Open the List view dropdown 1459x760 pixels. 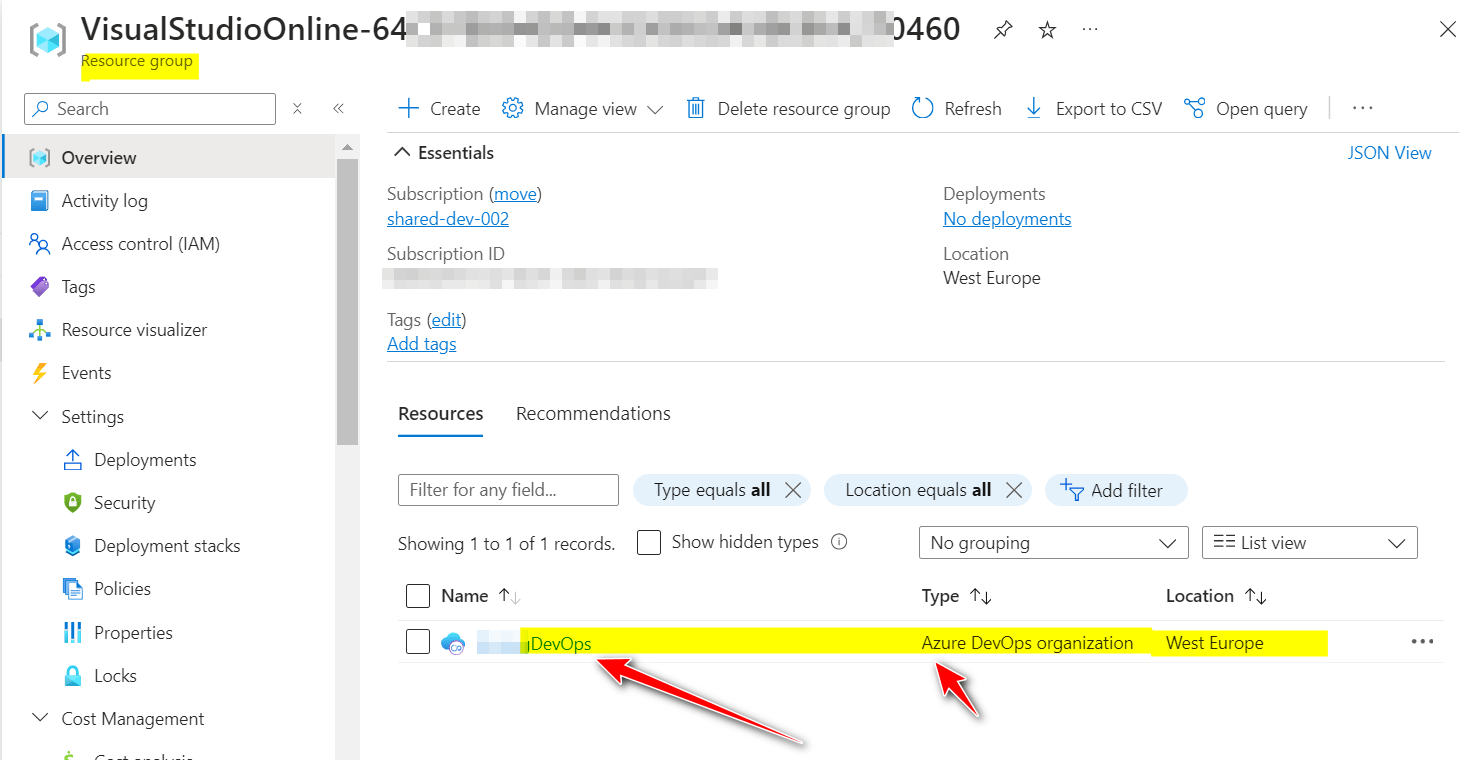click(x=1309, y=543)
